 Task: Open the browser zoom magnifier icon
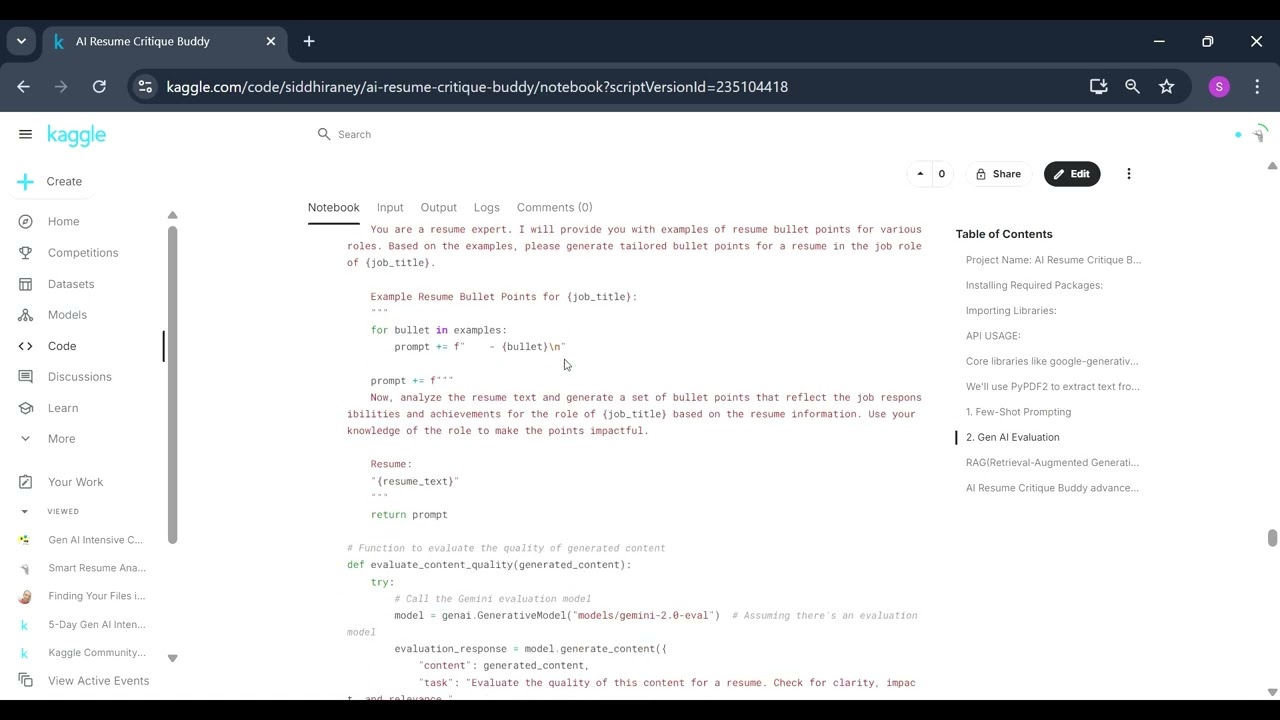[1132, 87]
